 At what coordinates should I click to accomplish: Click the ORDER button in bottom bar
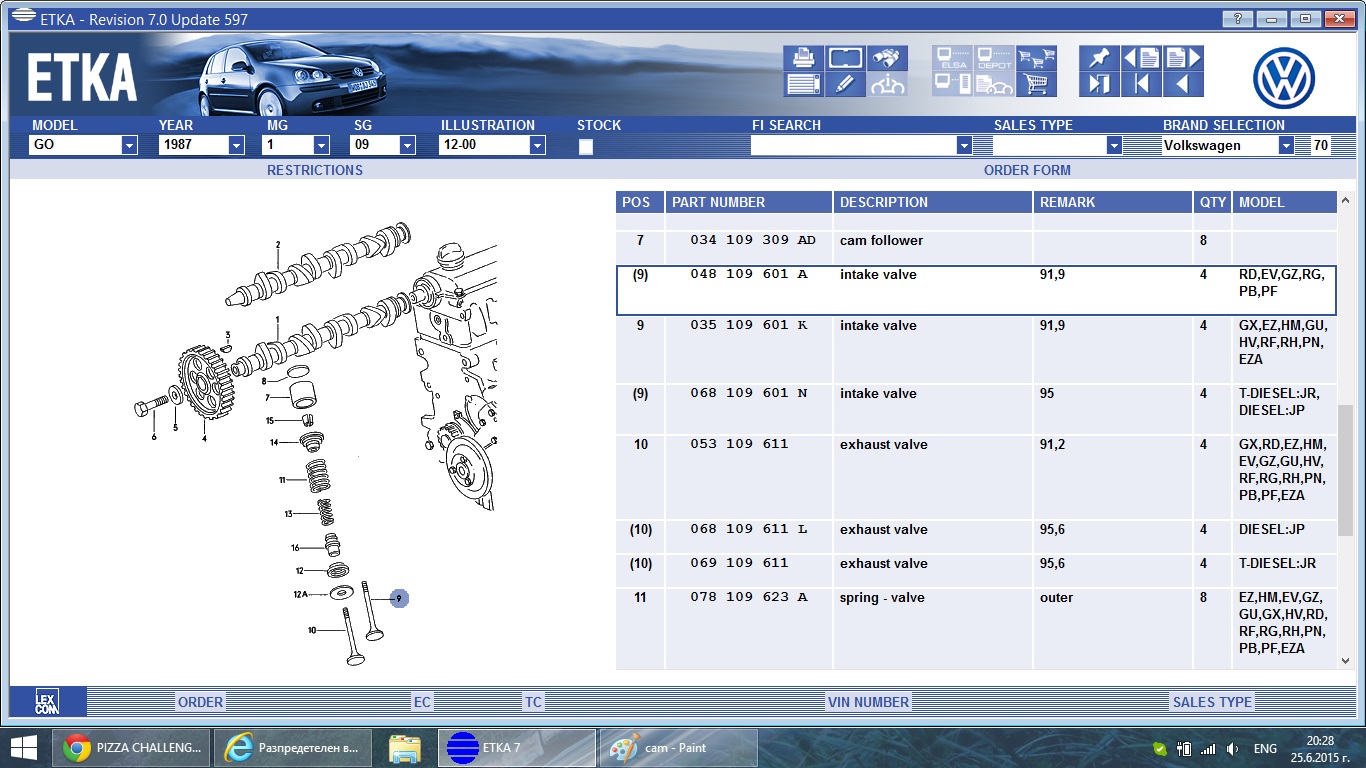coord(200,702)
